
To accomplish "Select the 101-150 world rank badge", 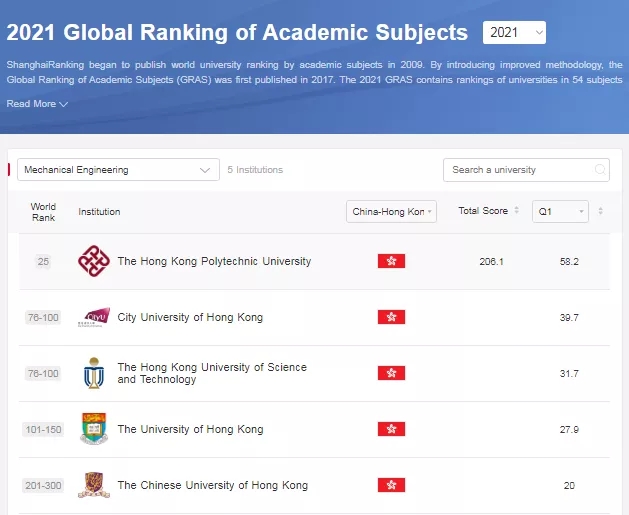I will pos(43,430).
